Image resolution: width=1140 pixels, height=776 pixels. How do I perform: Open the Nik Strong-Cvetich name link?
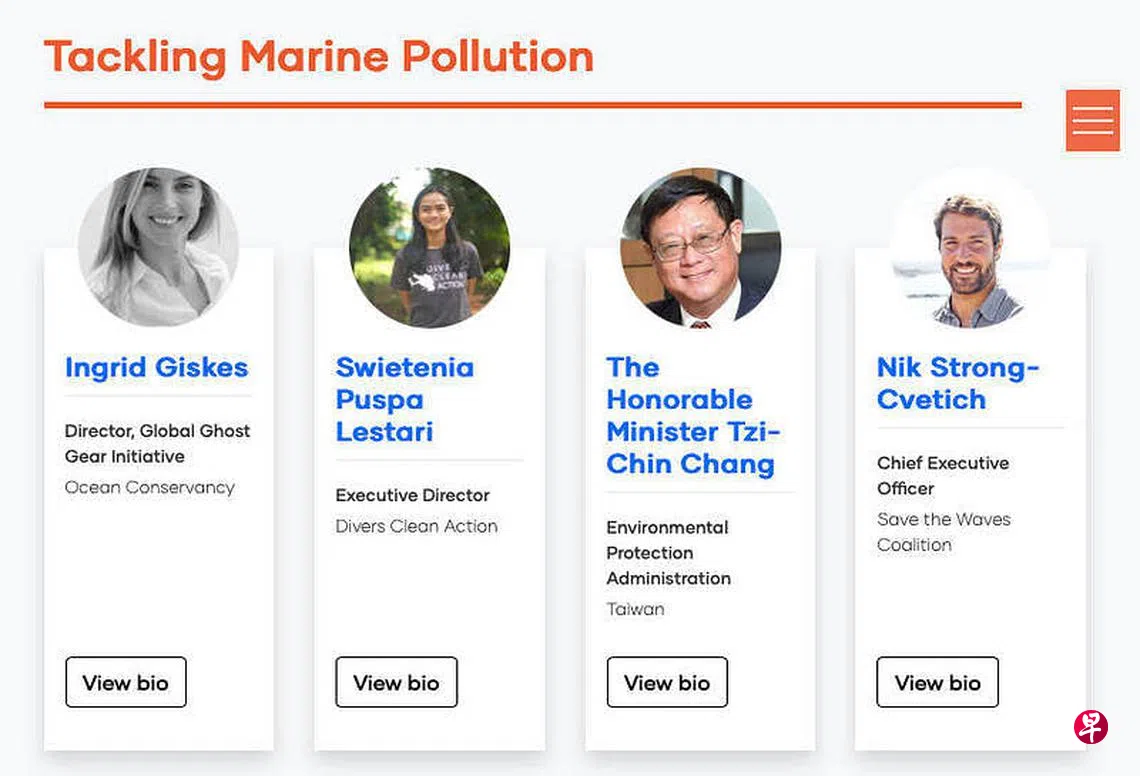(x=957, y=383)
